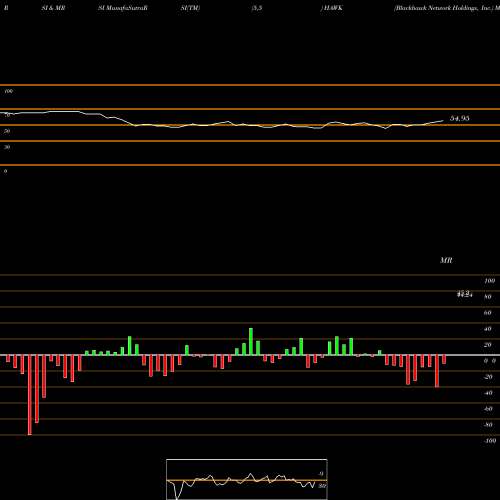Open the mini overview chart thumbnail
This screenshot has width=500, height=500.
click(x=247, y=479)
